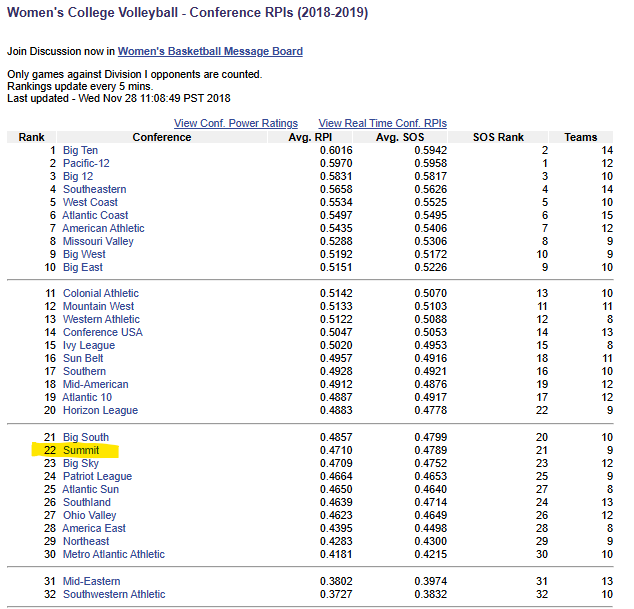Click the Horizon League Avg. SOS value 0.4778
This screenshot has height=609, width=634.
click(x=431, y=410)
